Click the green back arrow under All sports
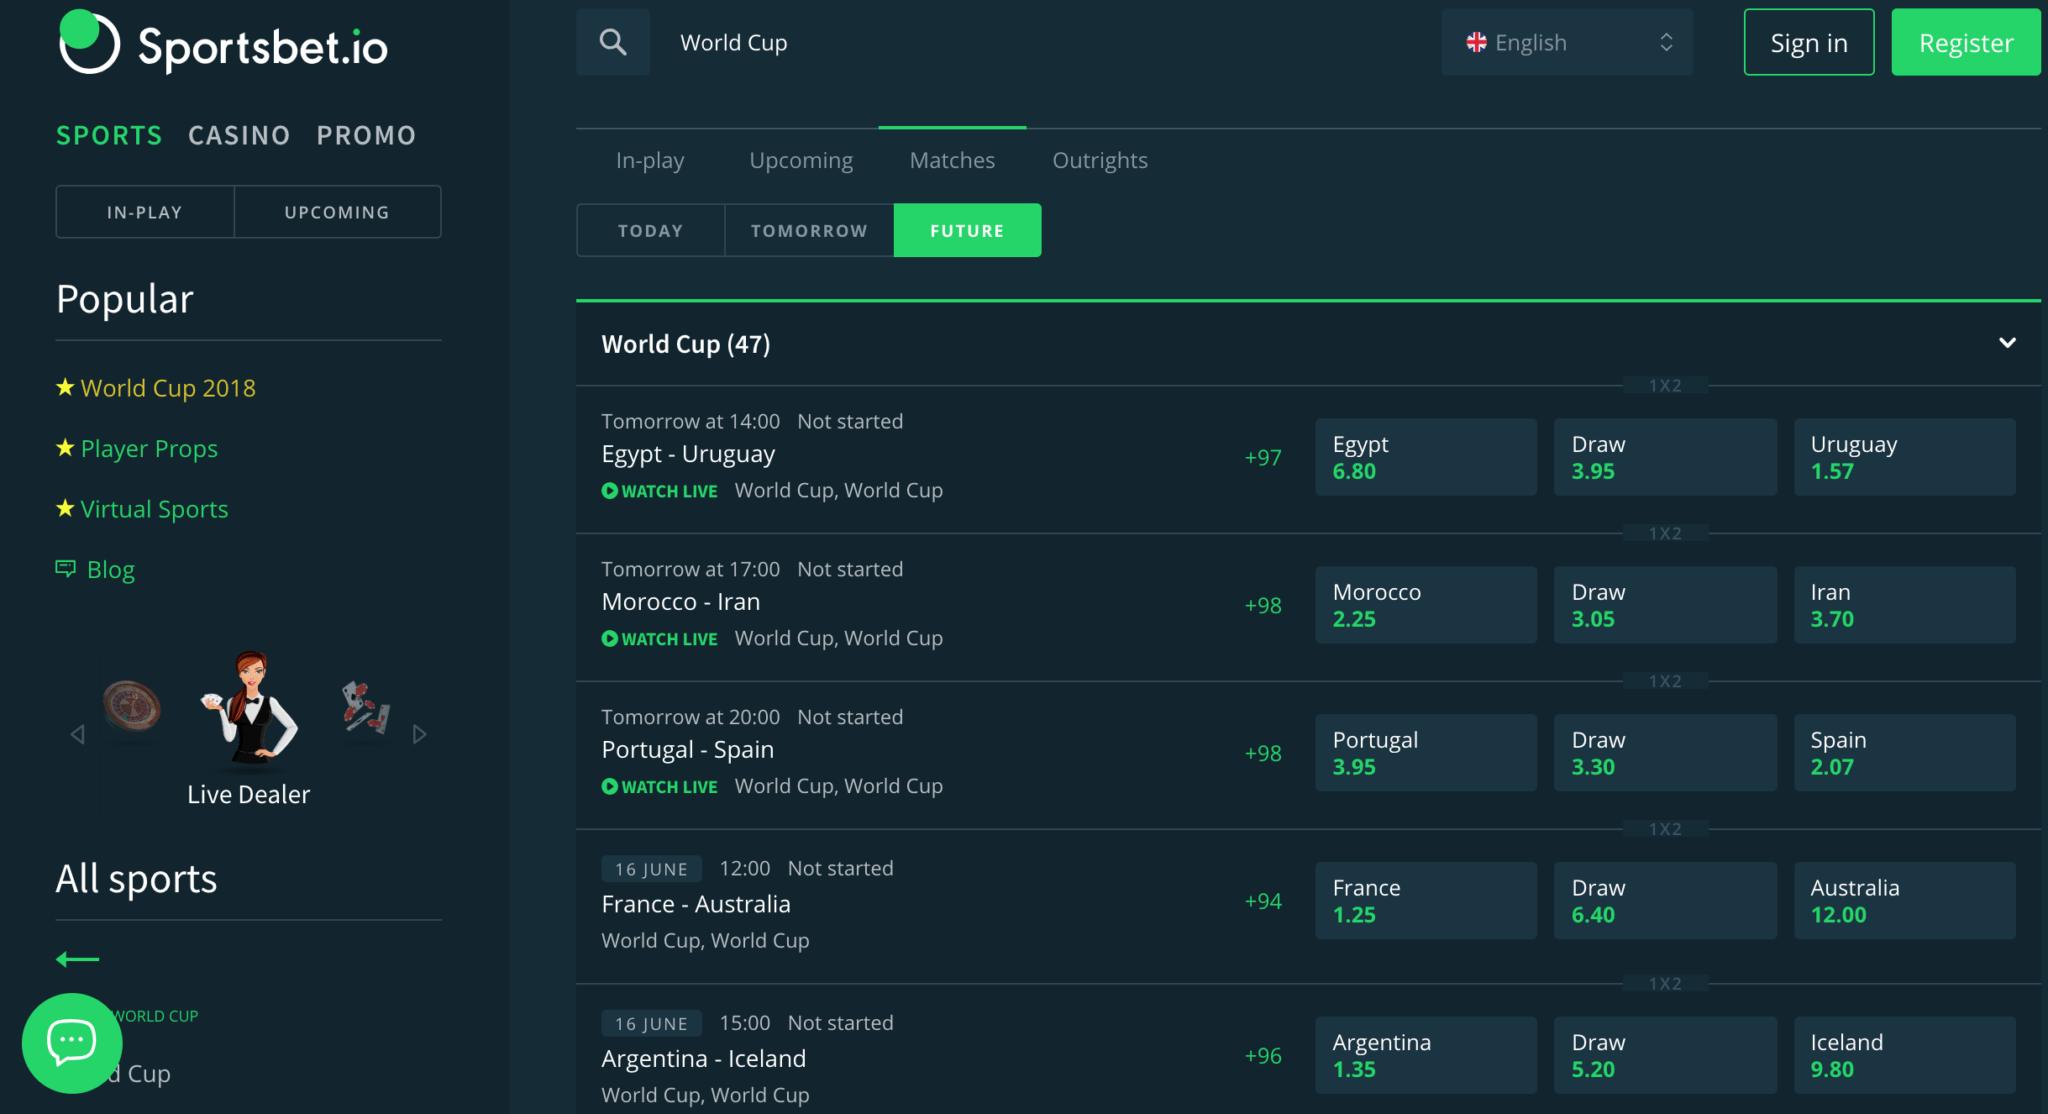This screenshot has width=2048, height=1114. pyautogui.click(x=77, y=959)
